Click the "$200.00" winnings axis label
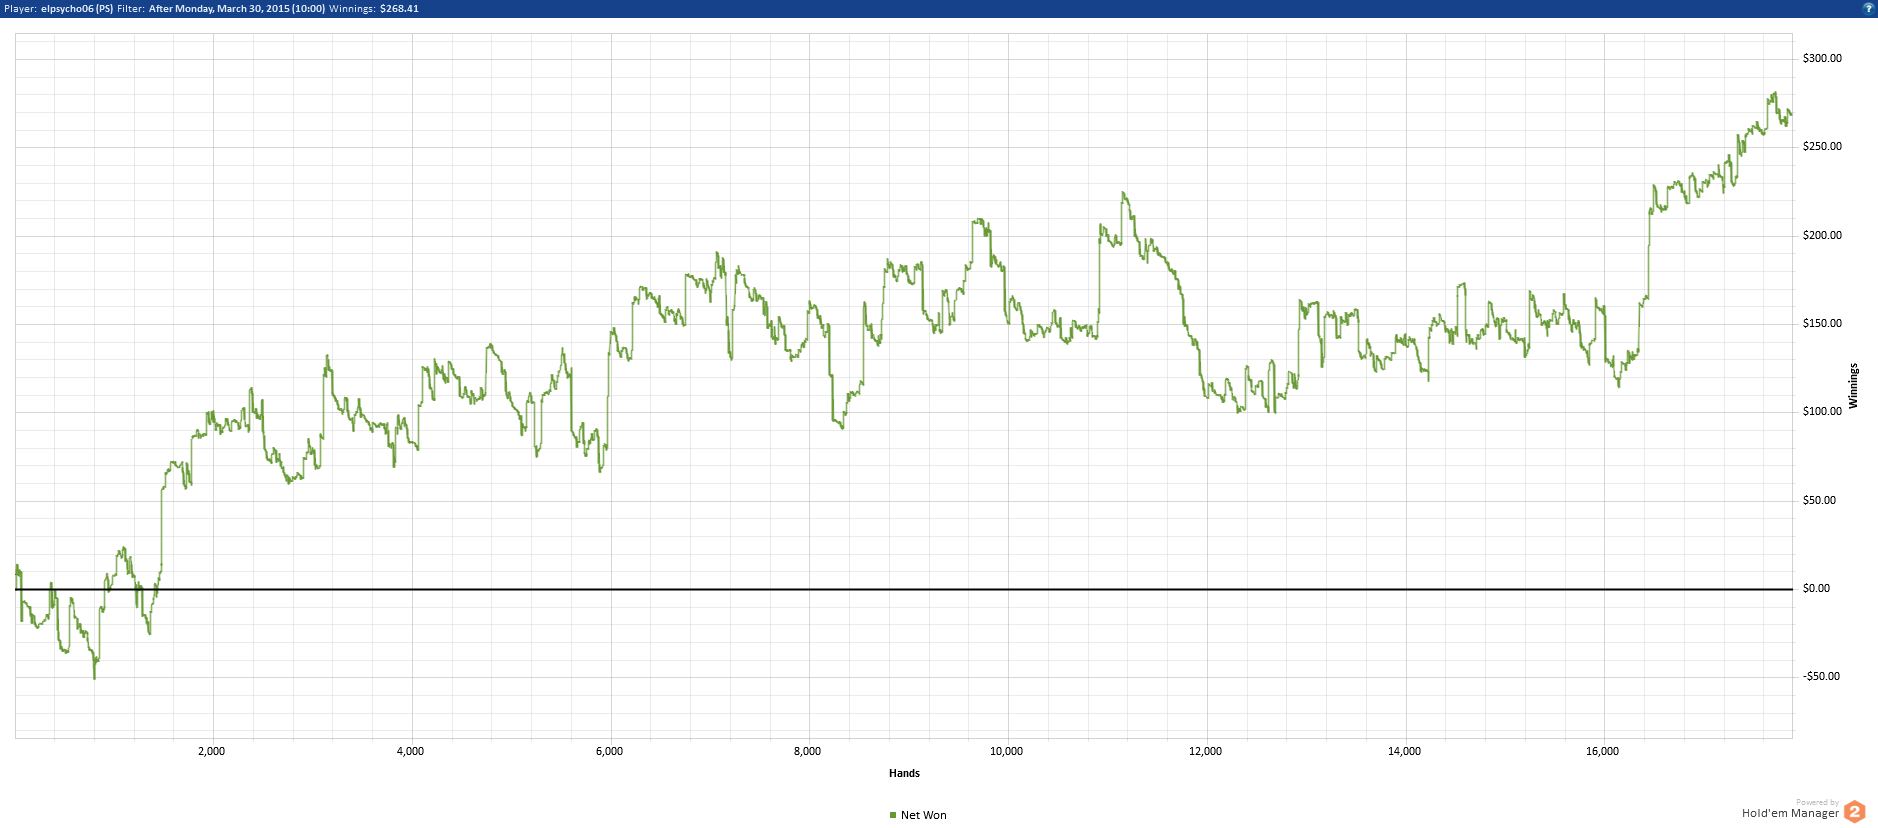The image size is (1878, 828). pyautogui.click(x=1822, y=235)
